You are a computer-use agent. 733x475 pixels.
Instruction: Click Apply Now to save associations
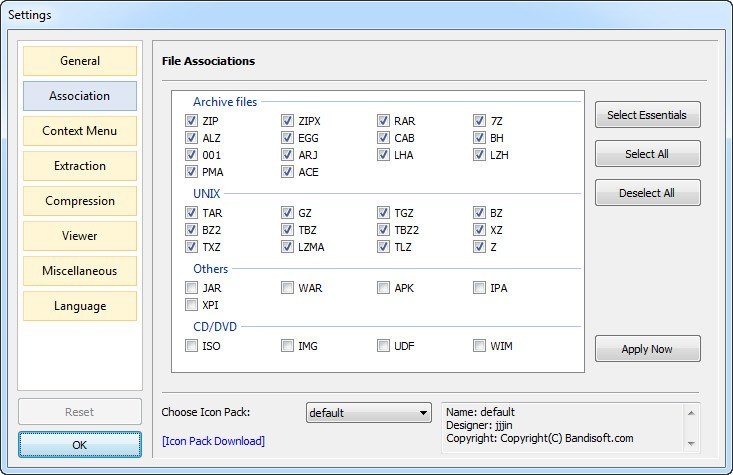647,349
